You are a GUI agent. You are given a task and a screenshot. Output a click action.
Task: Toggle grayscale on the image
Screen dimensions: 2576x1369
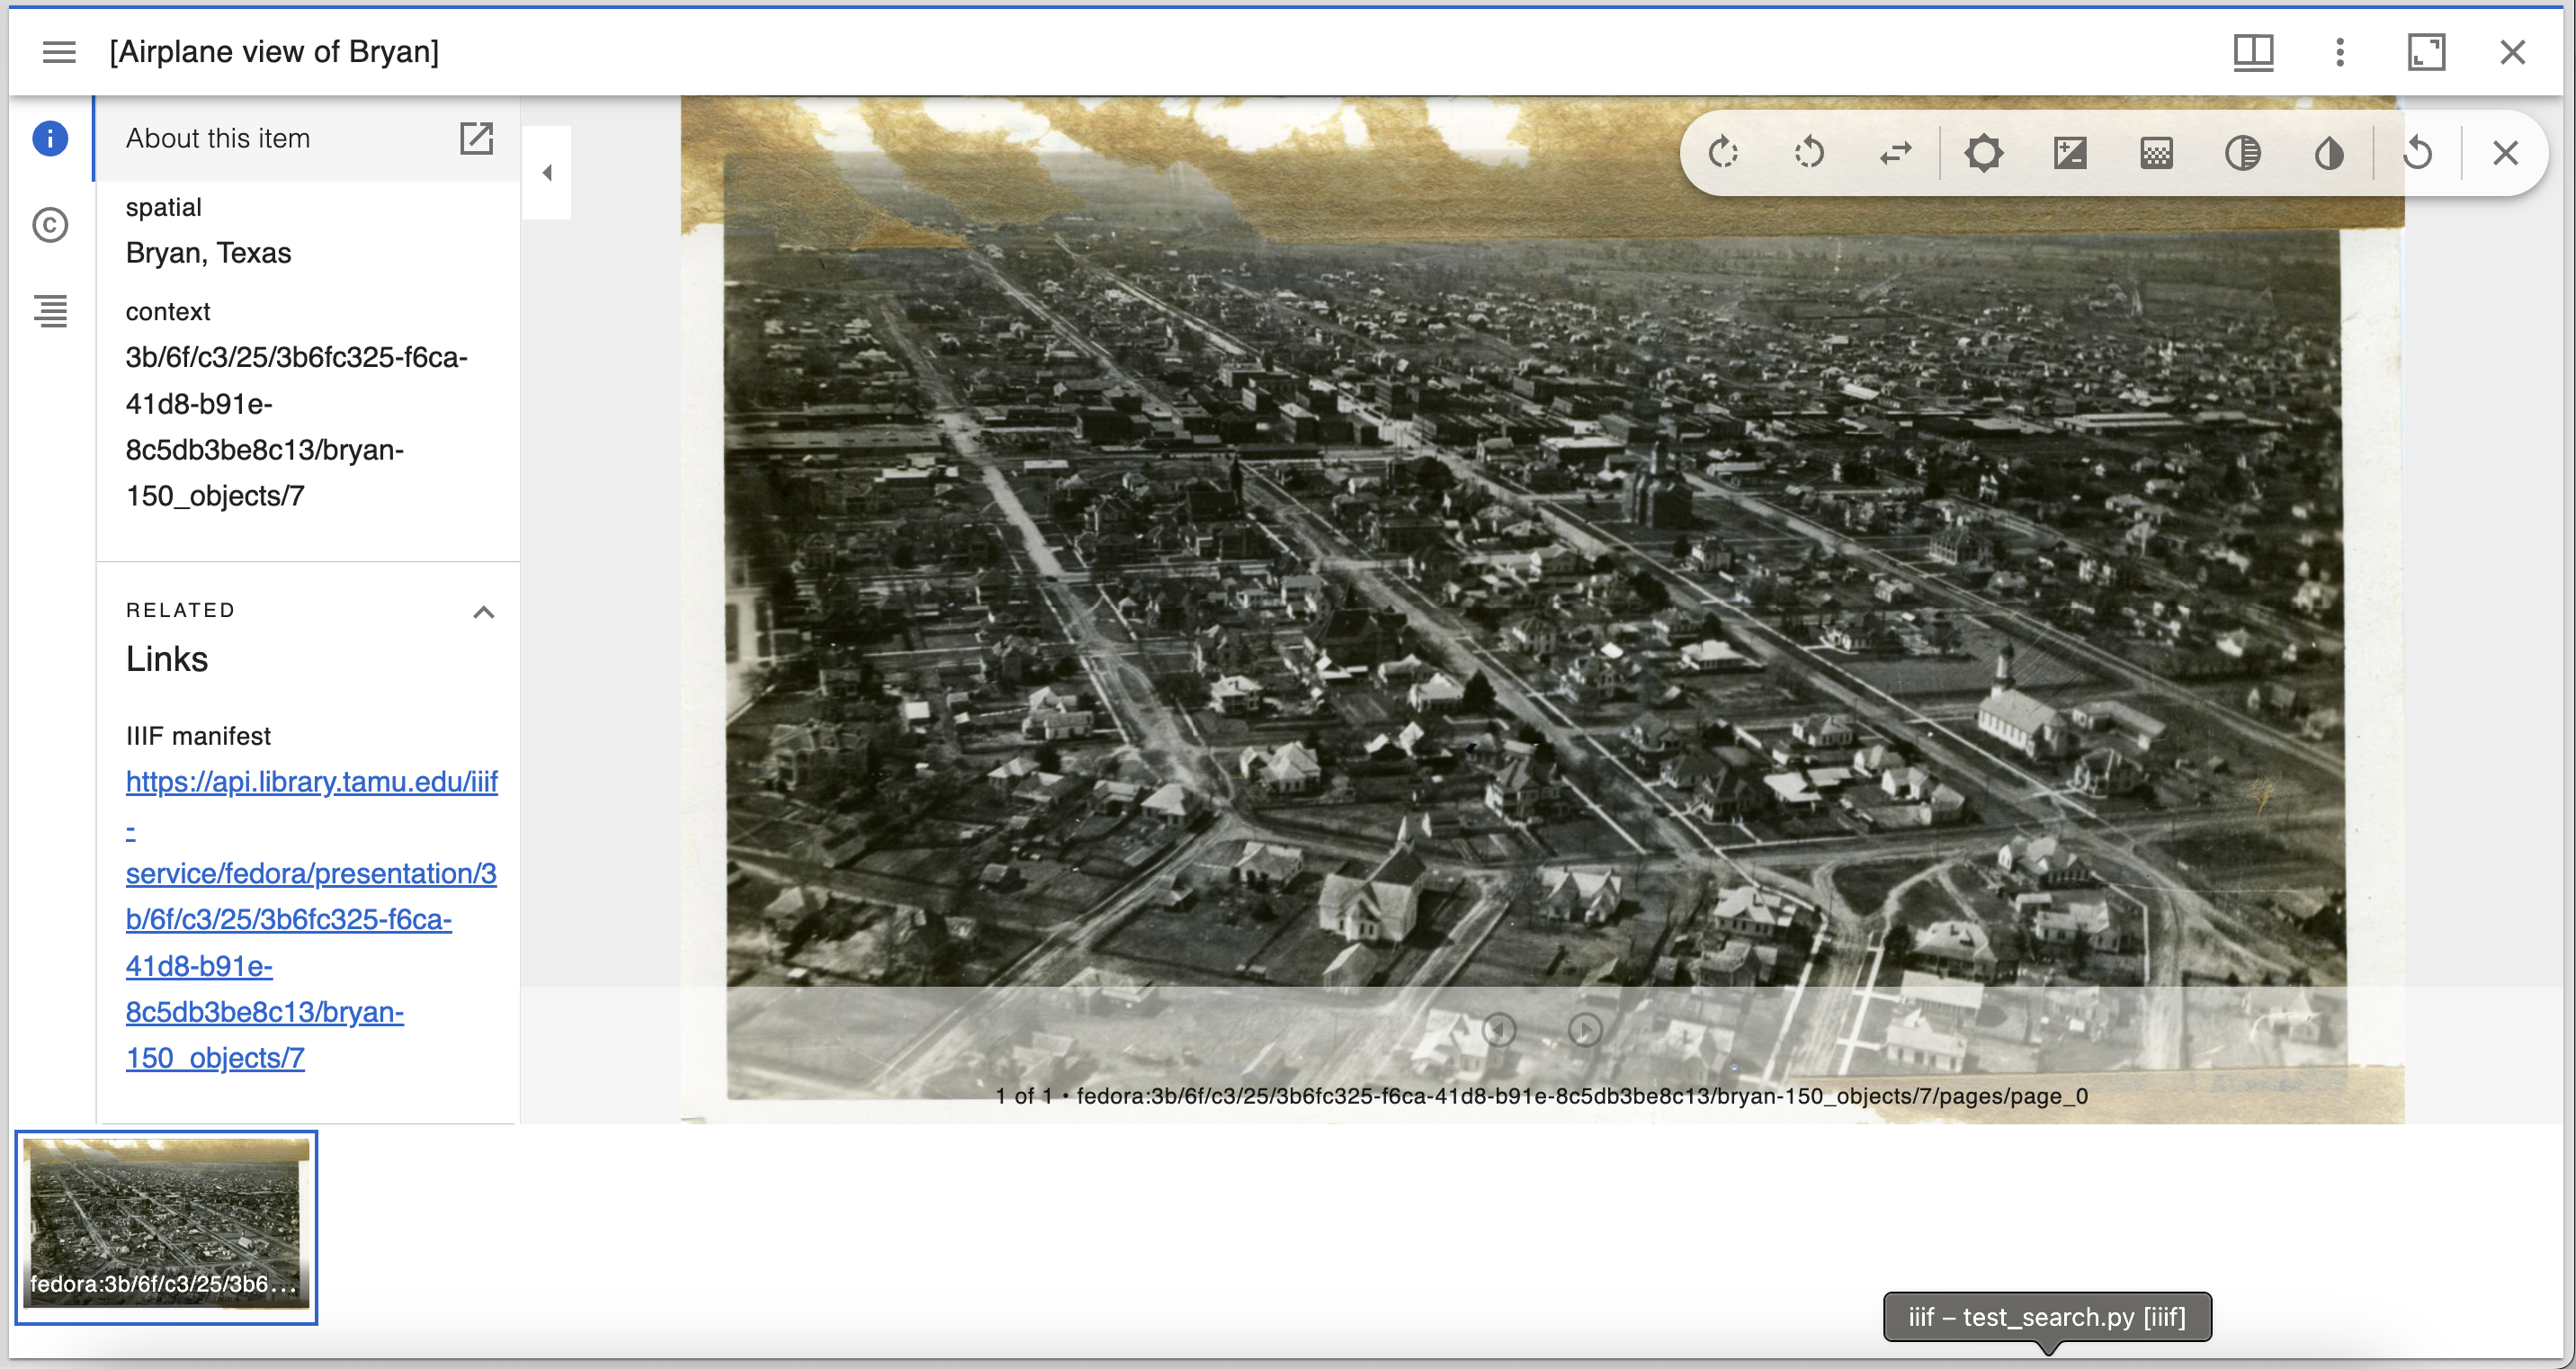(2246, 153)
